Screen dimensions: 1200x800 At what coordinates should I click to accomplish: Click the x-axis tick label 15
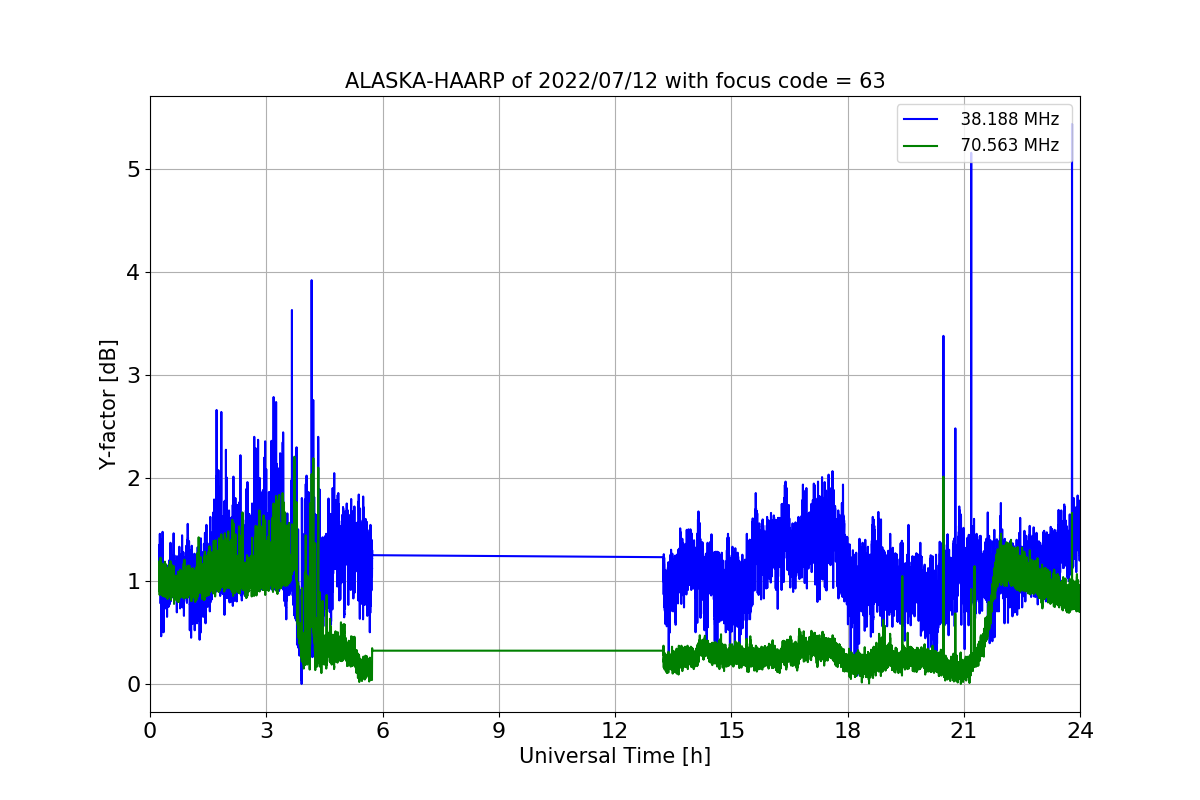coord(731,730)
